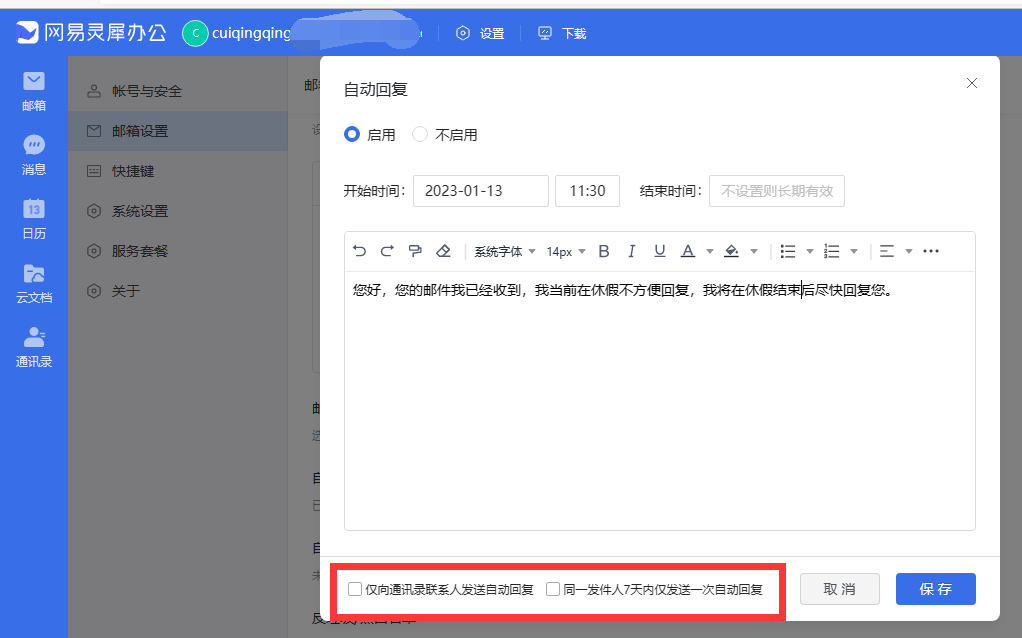The image size is (1022, 638).
Task: Open the more options ellipsis in toolbar
Action: click(x=931, y=251)
